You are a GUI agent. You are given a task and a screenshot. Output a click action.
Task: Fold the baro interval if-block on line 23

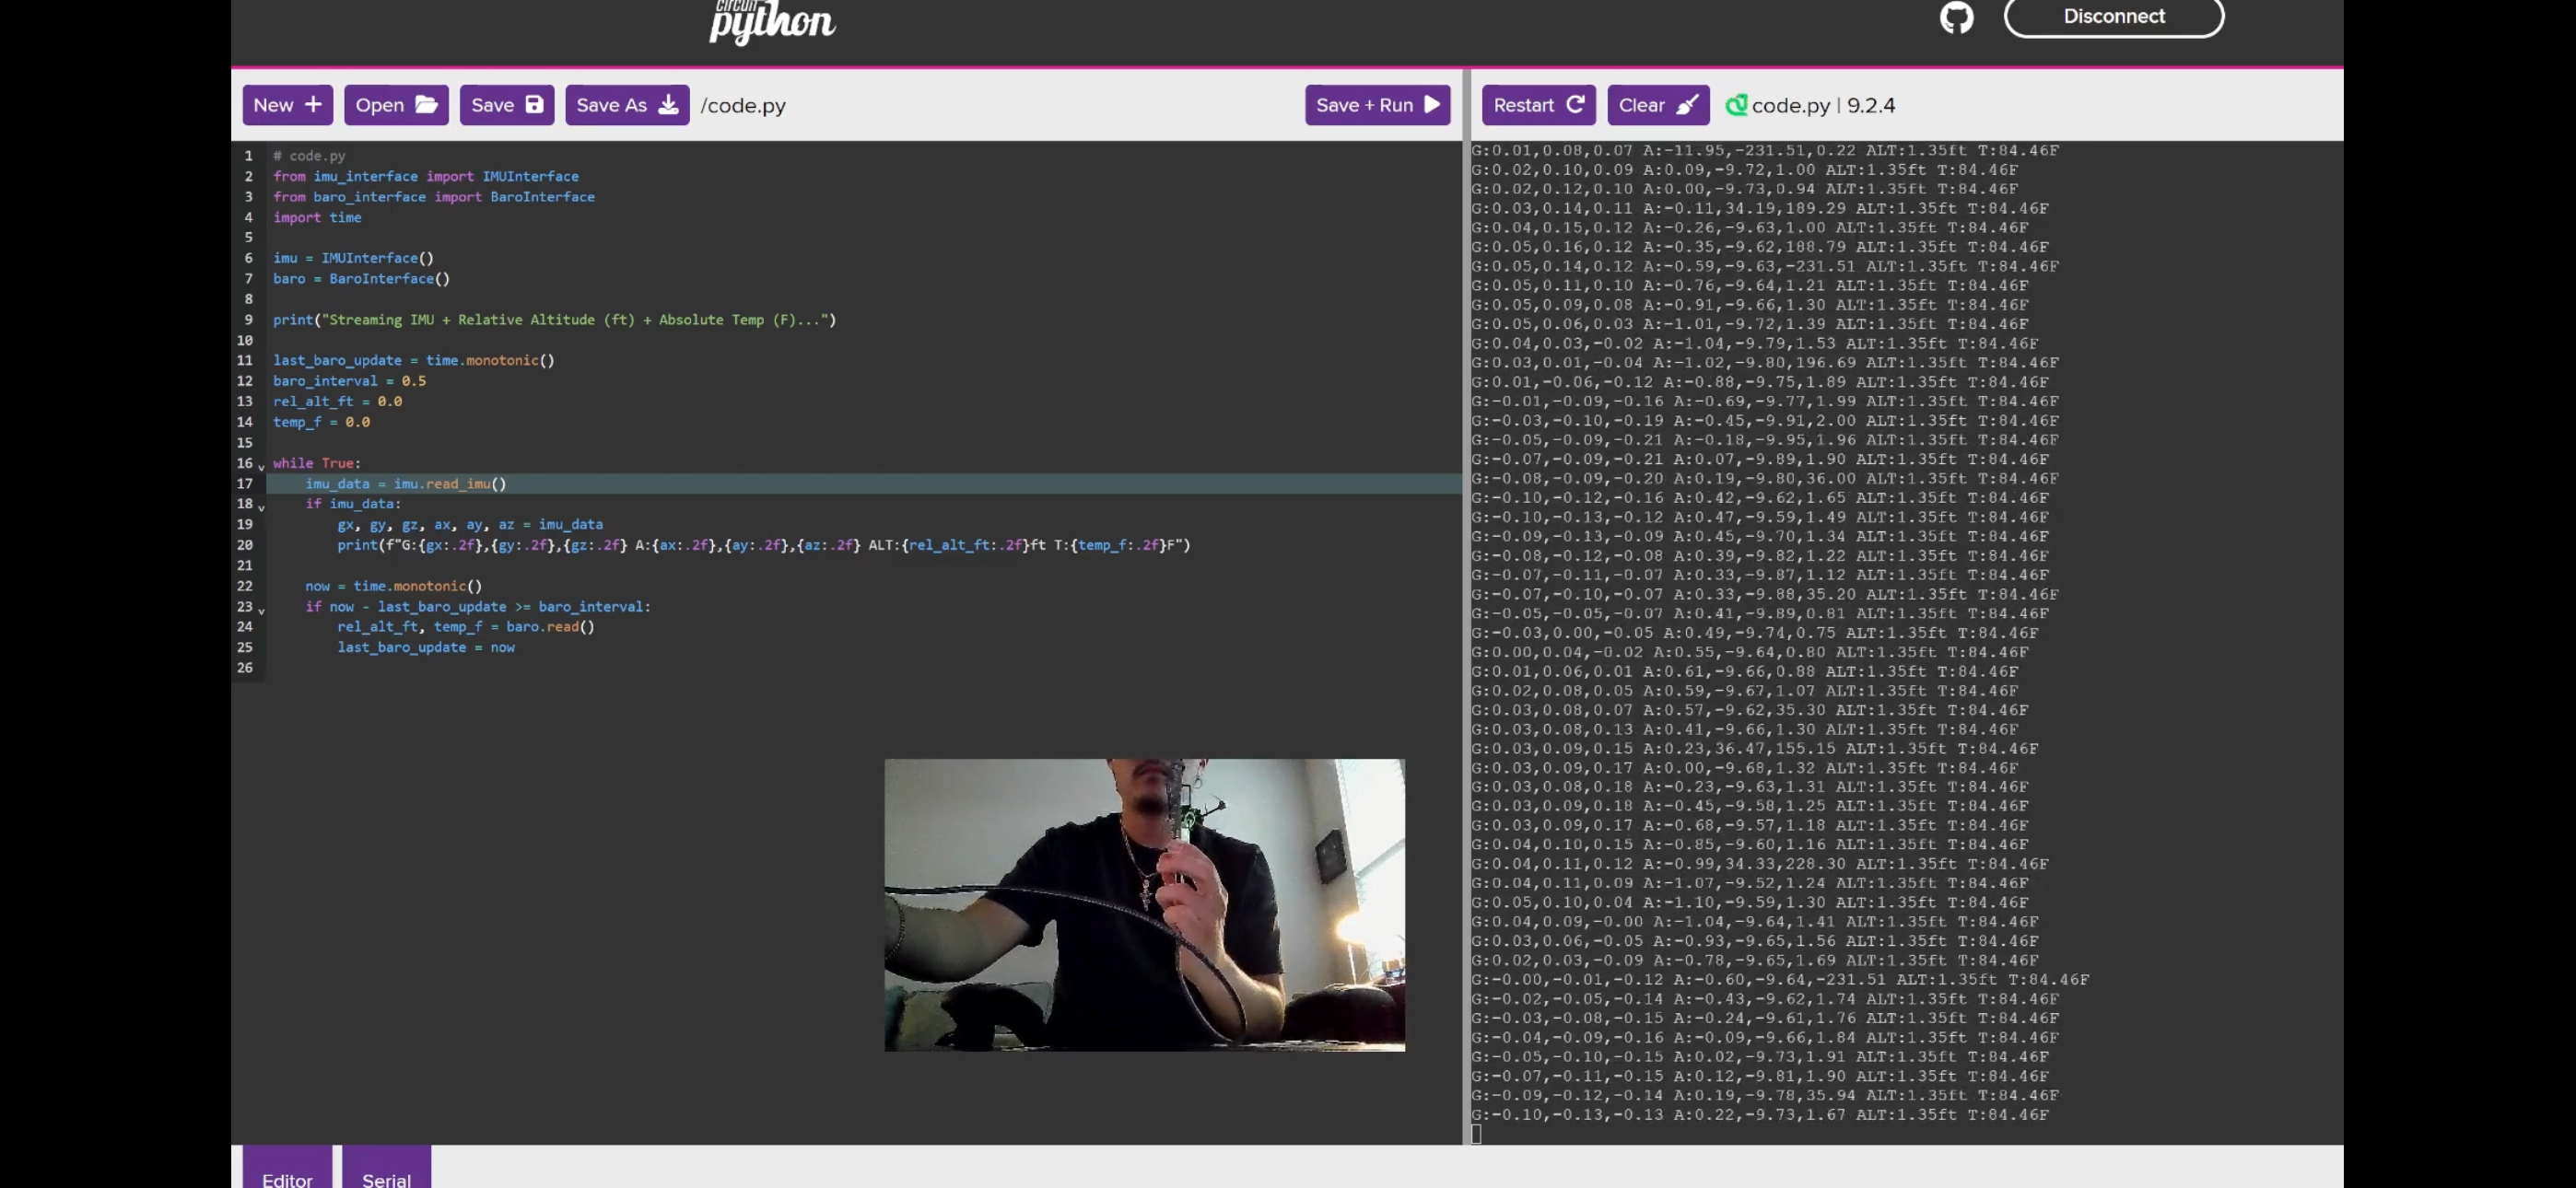(x=262, y=610)
